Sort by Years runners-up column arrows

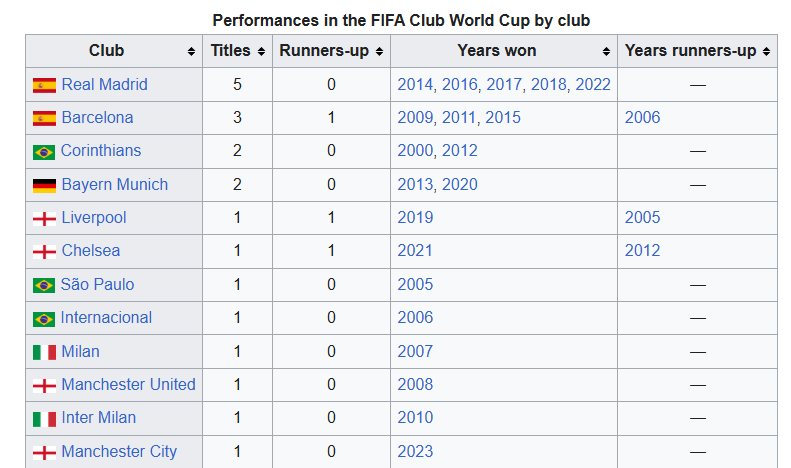[766, 51]
